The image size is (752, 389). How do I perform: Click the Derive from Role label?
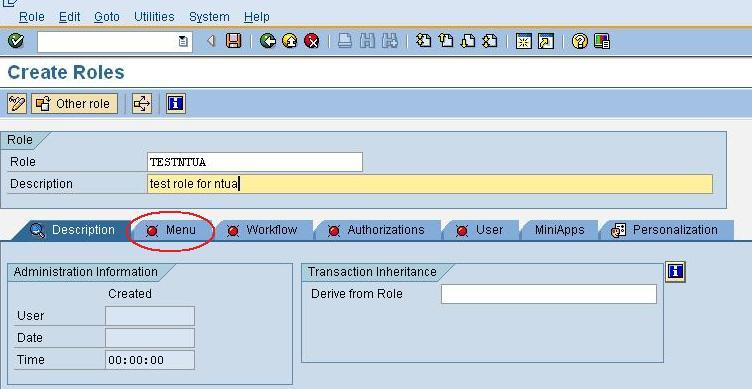coord(356,294)
